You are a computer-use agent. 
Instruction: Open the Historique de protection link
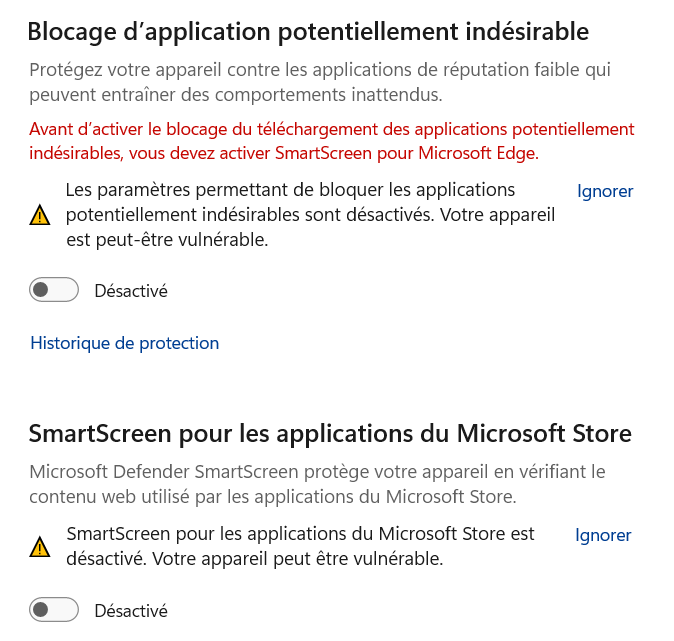click(x=125, y=343)
